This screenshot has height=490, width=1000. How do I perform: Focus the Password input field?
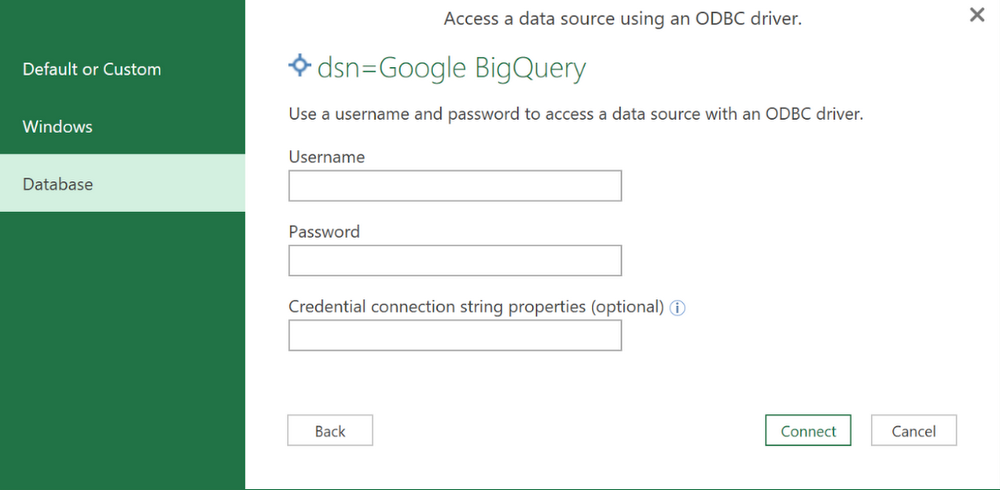(x=455, y=260)
